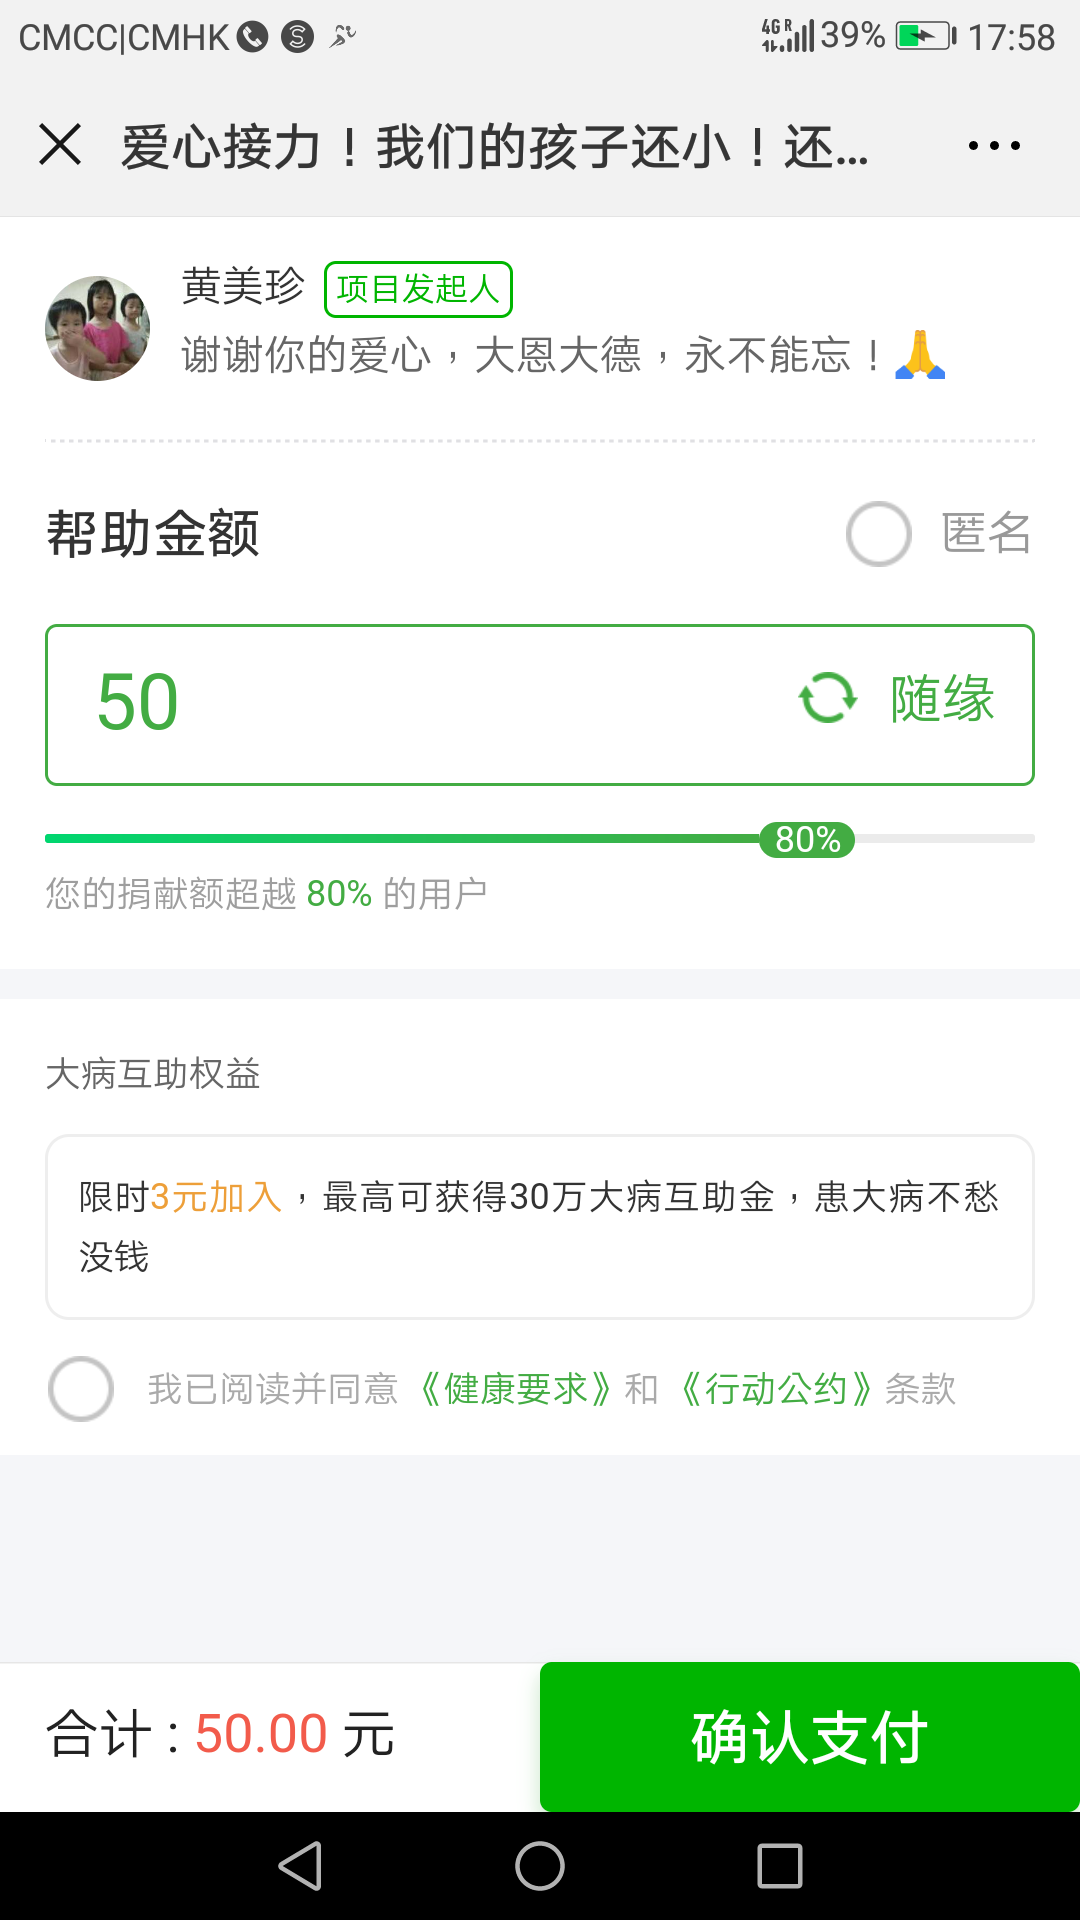Tap the page title in the header
1080x1920 pixels.
click(x=495, y=147)
